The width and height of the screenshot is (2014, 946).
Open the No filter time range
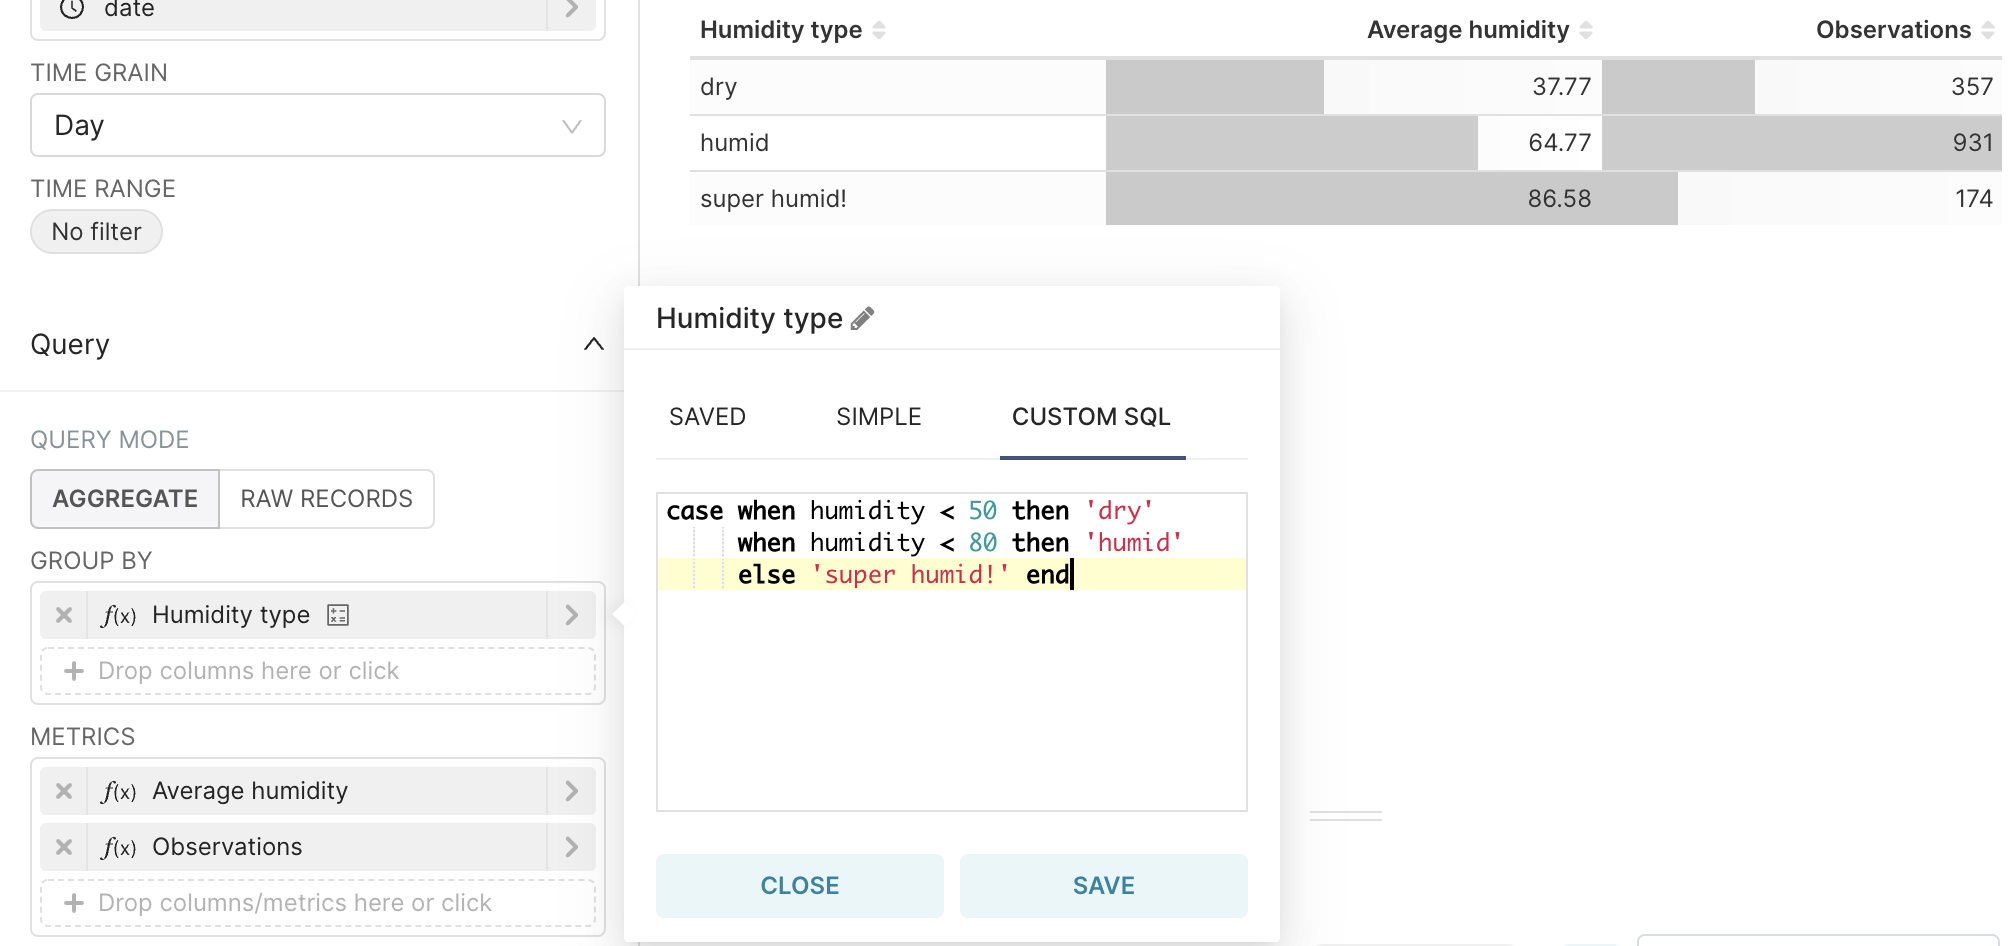(x=97, y=232)
